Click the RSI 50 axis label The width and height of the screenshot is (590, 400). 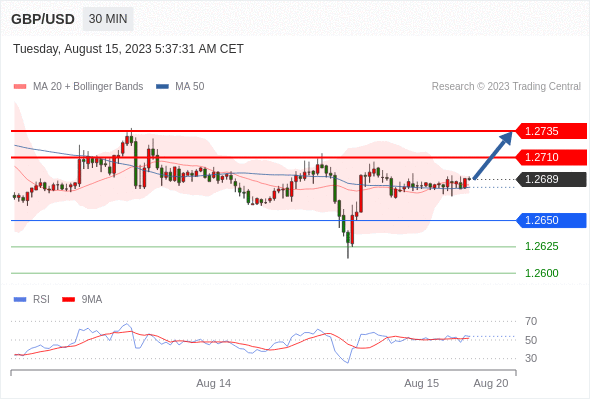[531, 340]
